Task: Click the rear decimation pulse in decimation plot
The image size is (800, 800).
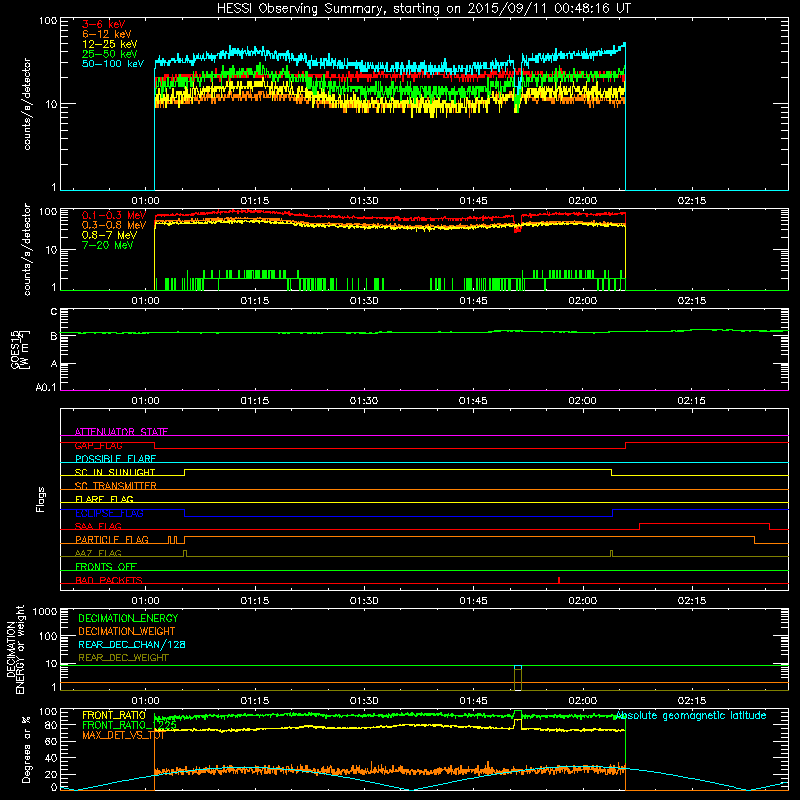Action: [518, 678]
